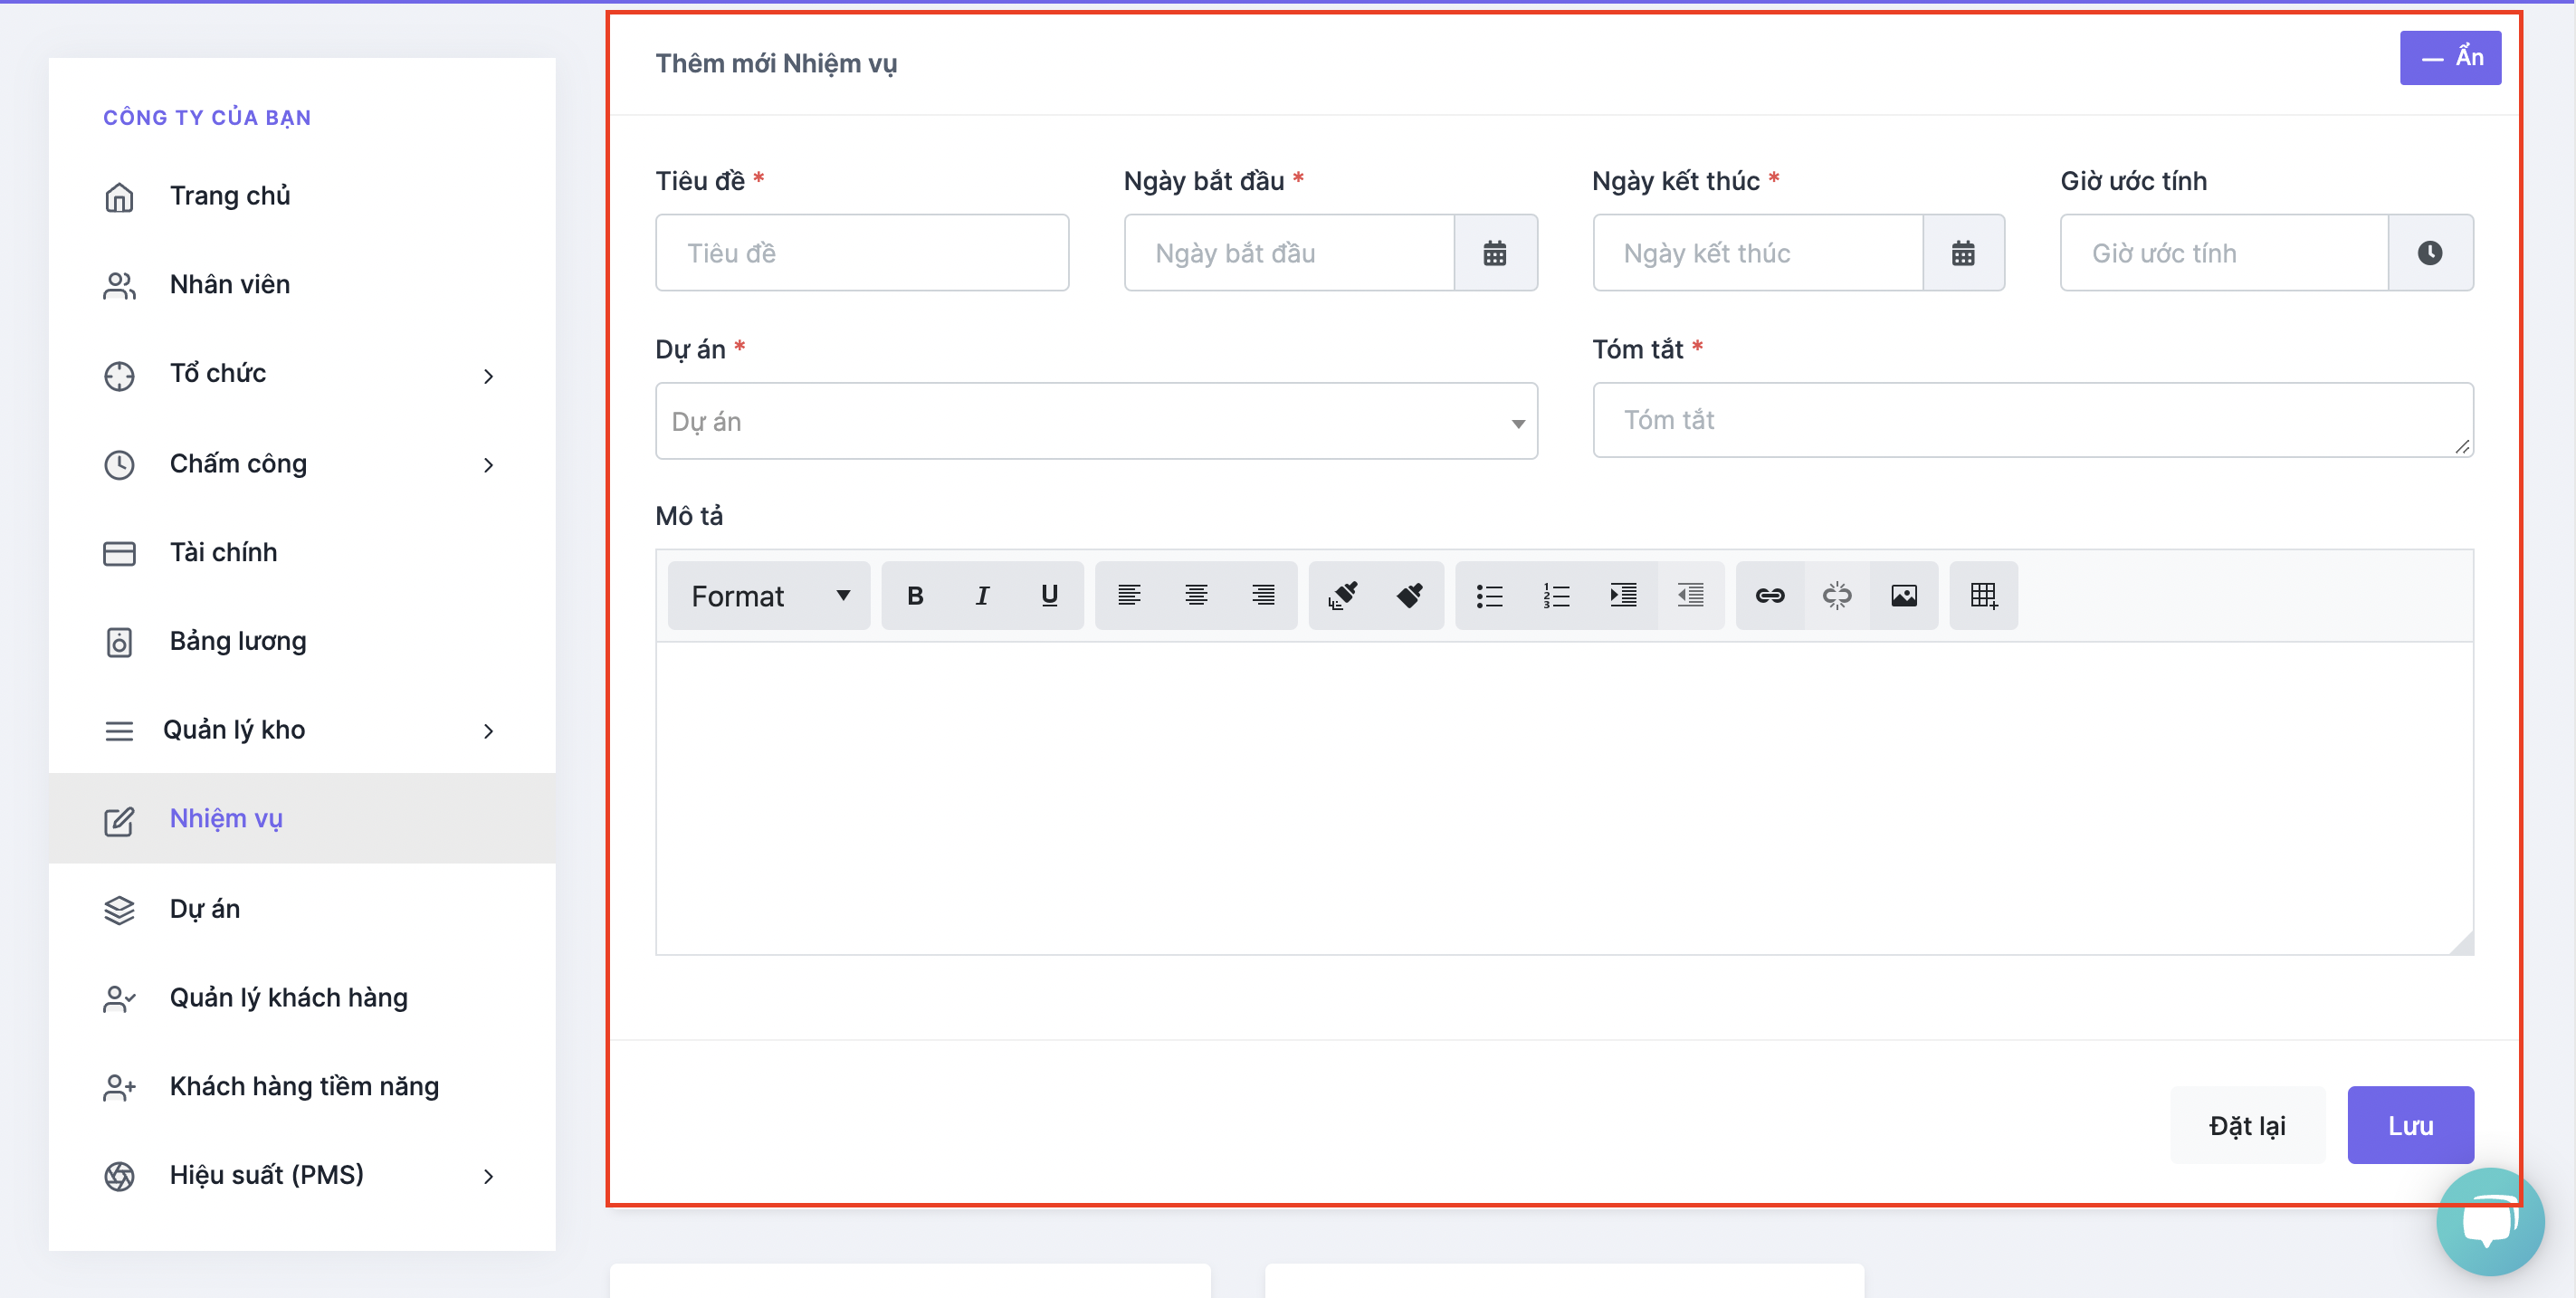Insert a bulleted list

1490,596
